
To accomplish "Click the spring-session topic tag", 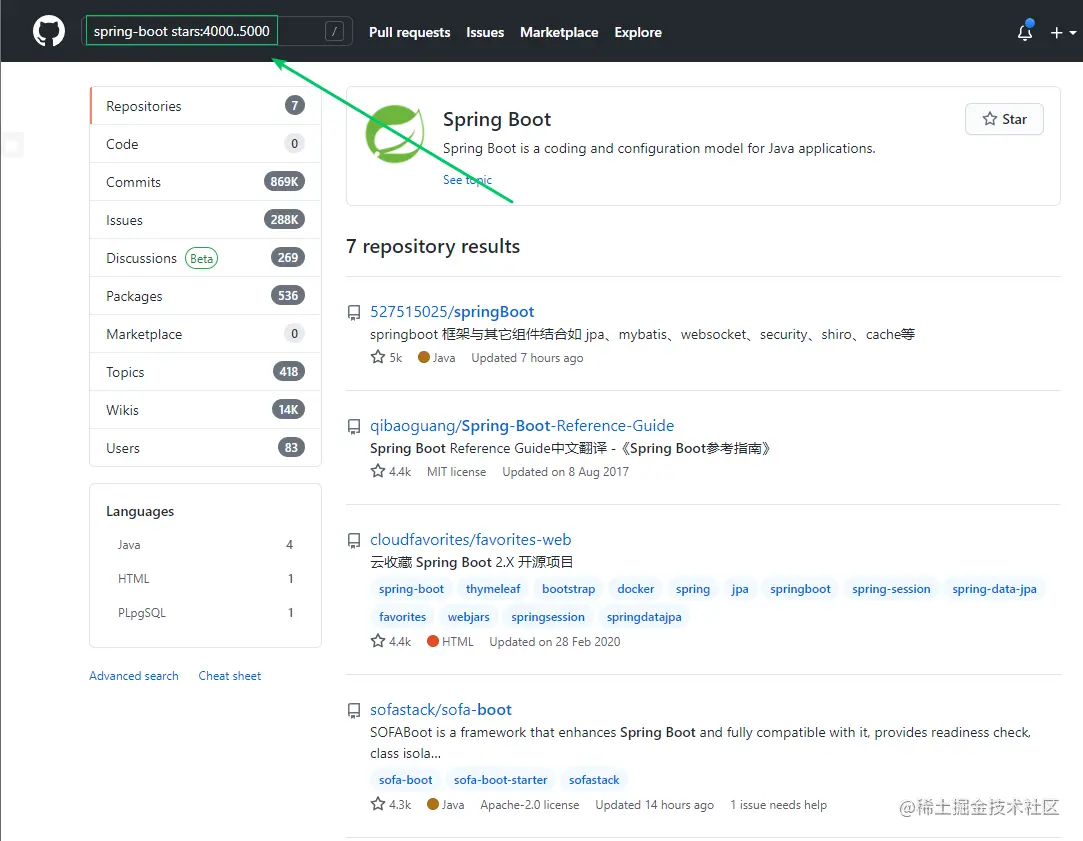I will tap(891, 589).
